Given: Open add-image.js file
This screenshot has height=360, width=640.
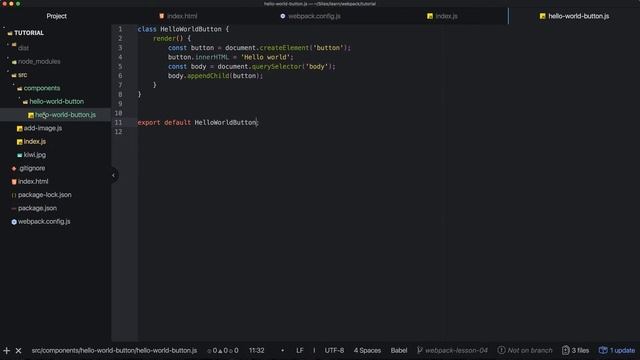Looking at the screenshot, I should click(43, 128).
